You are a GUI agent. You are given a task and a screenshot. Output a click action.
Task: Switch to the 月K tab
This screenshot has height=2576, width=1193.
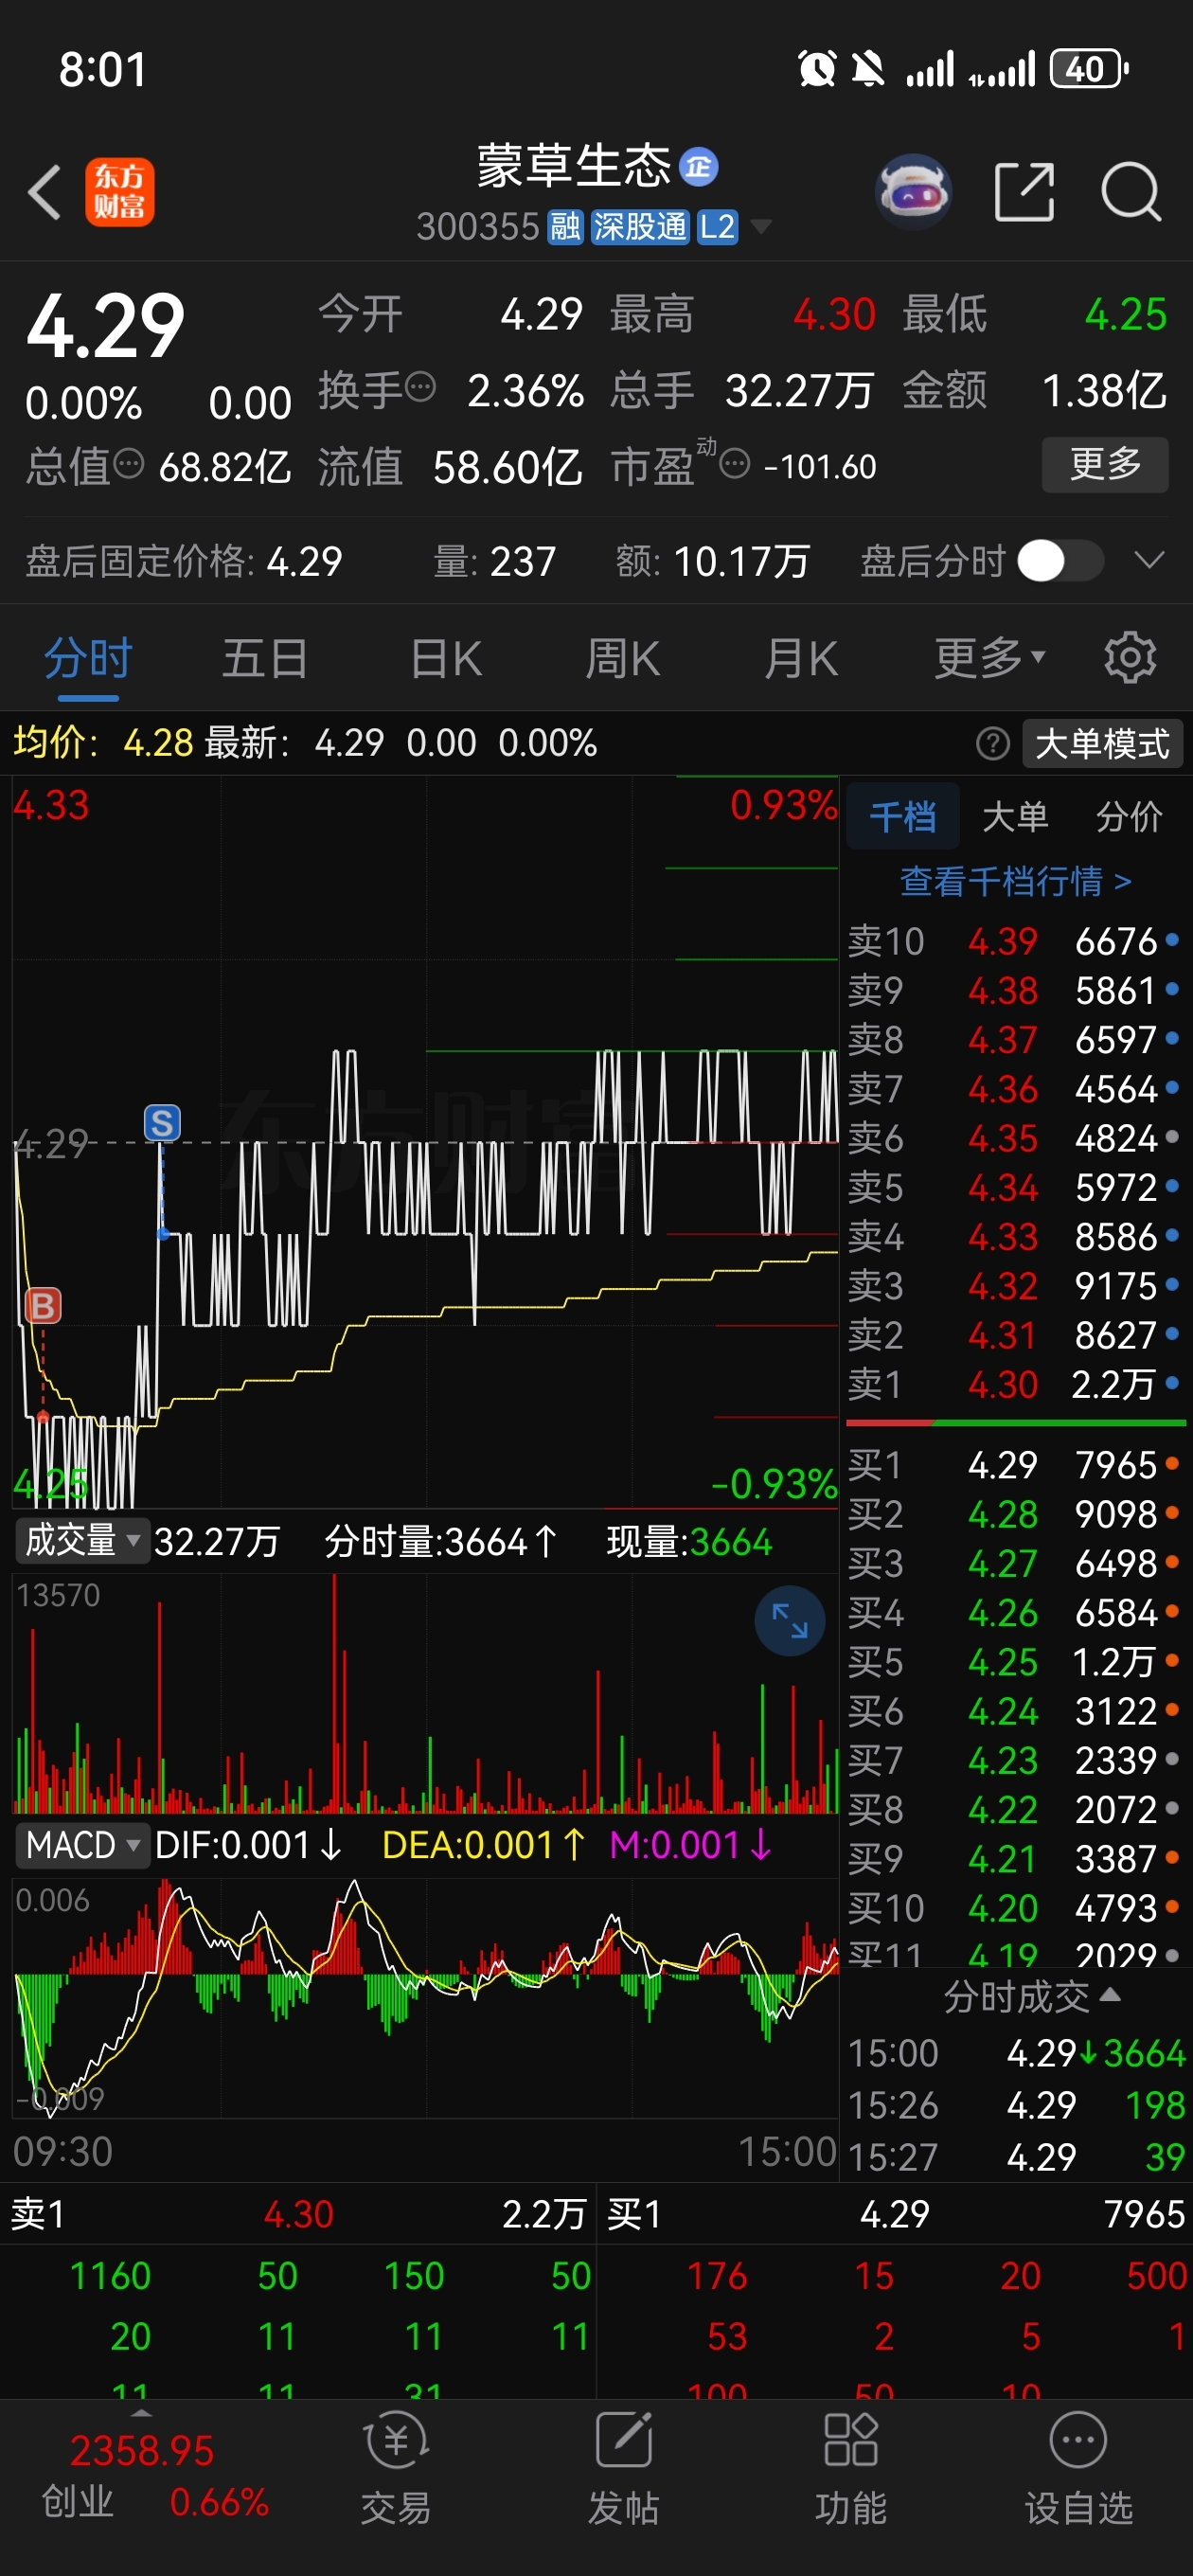(x=800, y=659)
